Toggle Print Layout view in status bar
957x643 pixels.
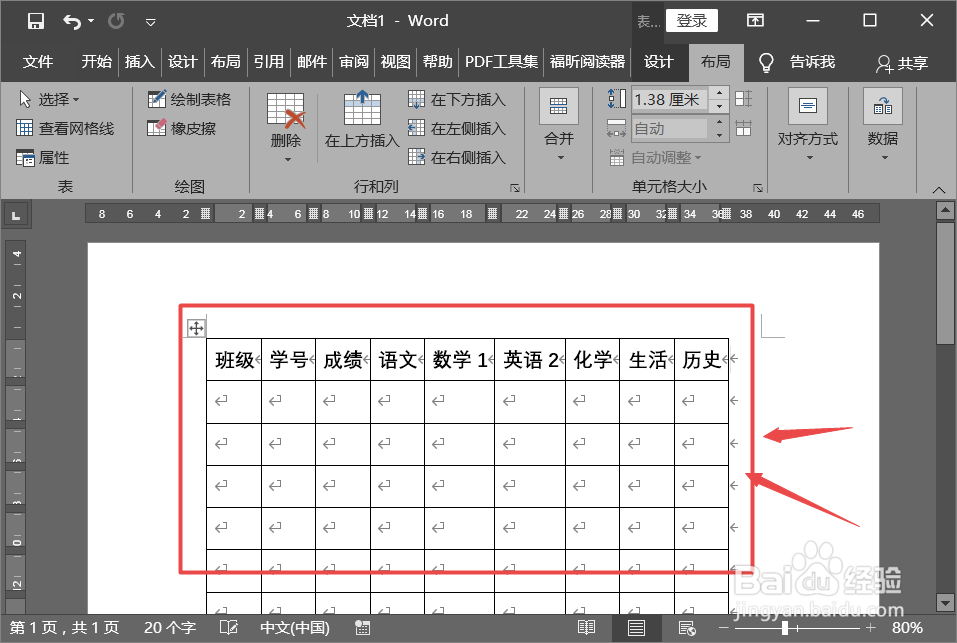coord(637,627)
